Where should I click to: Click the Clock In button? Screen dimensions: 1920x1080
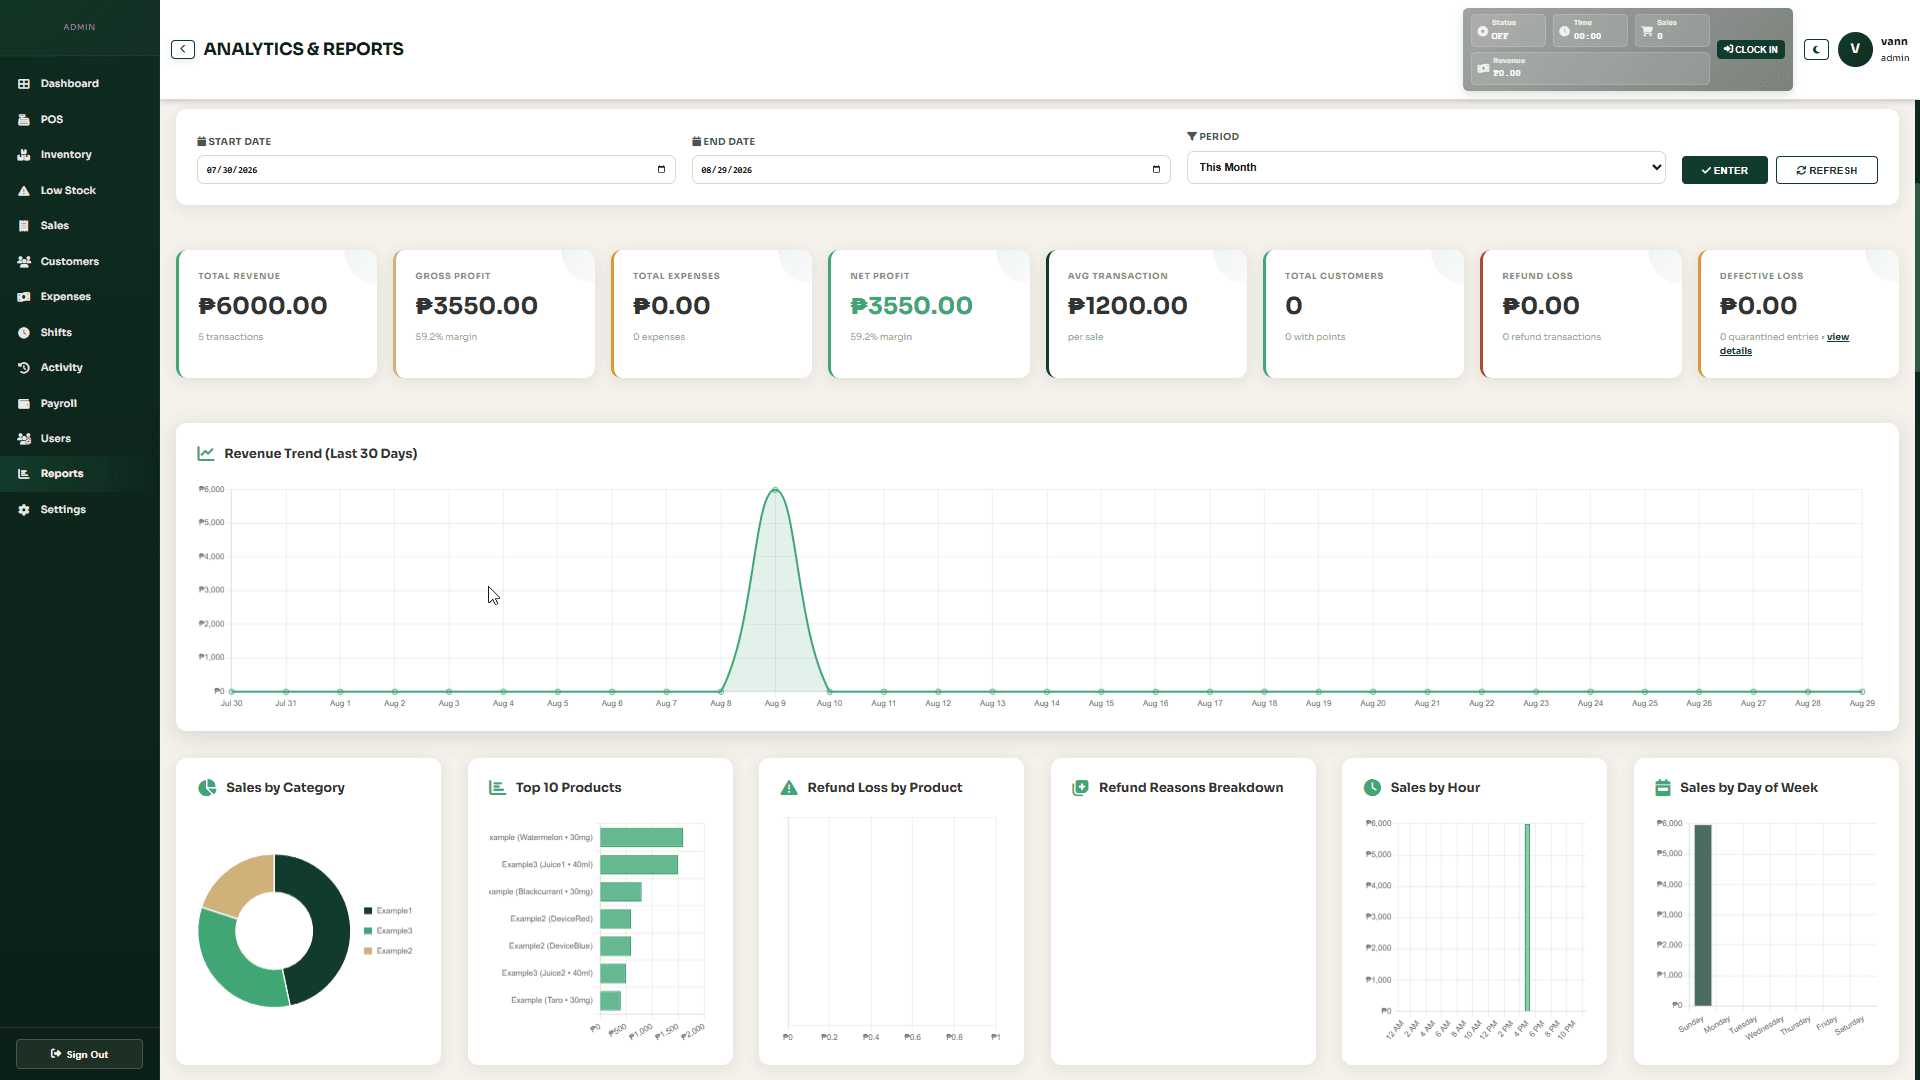pos(1750,50)
